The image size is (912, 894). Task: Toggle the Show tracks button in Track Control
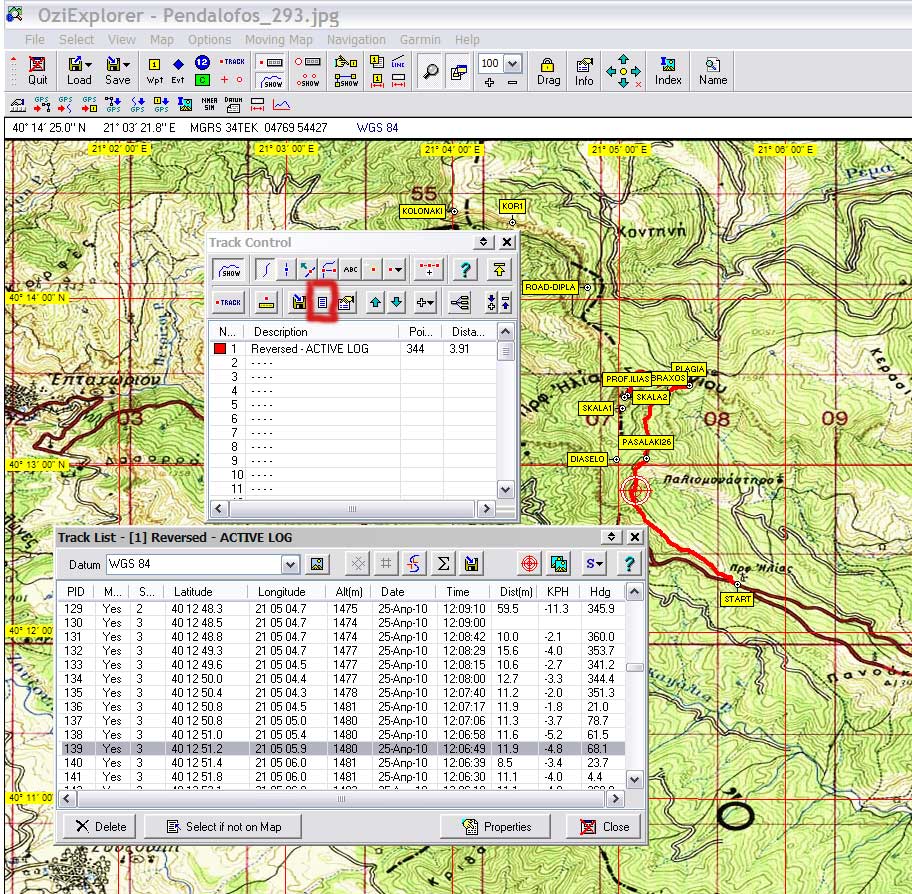coord(230,269)
